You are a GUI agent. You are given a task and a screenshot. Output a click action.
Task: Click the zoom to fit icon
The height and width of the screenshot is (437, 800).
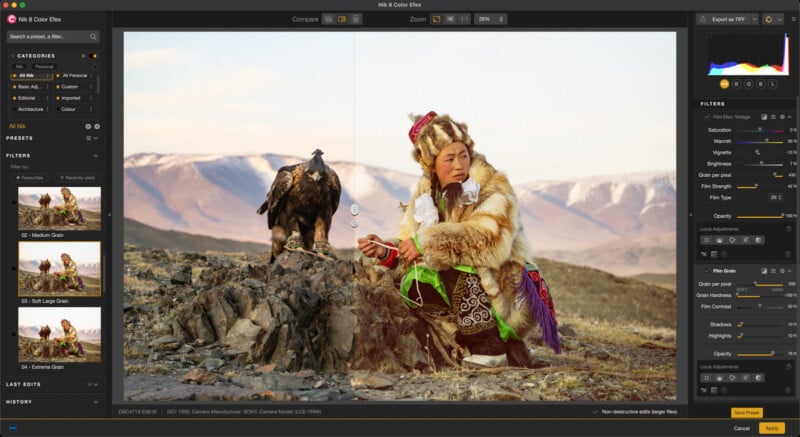coord(436,19)
